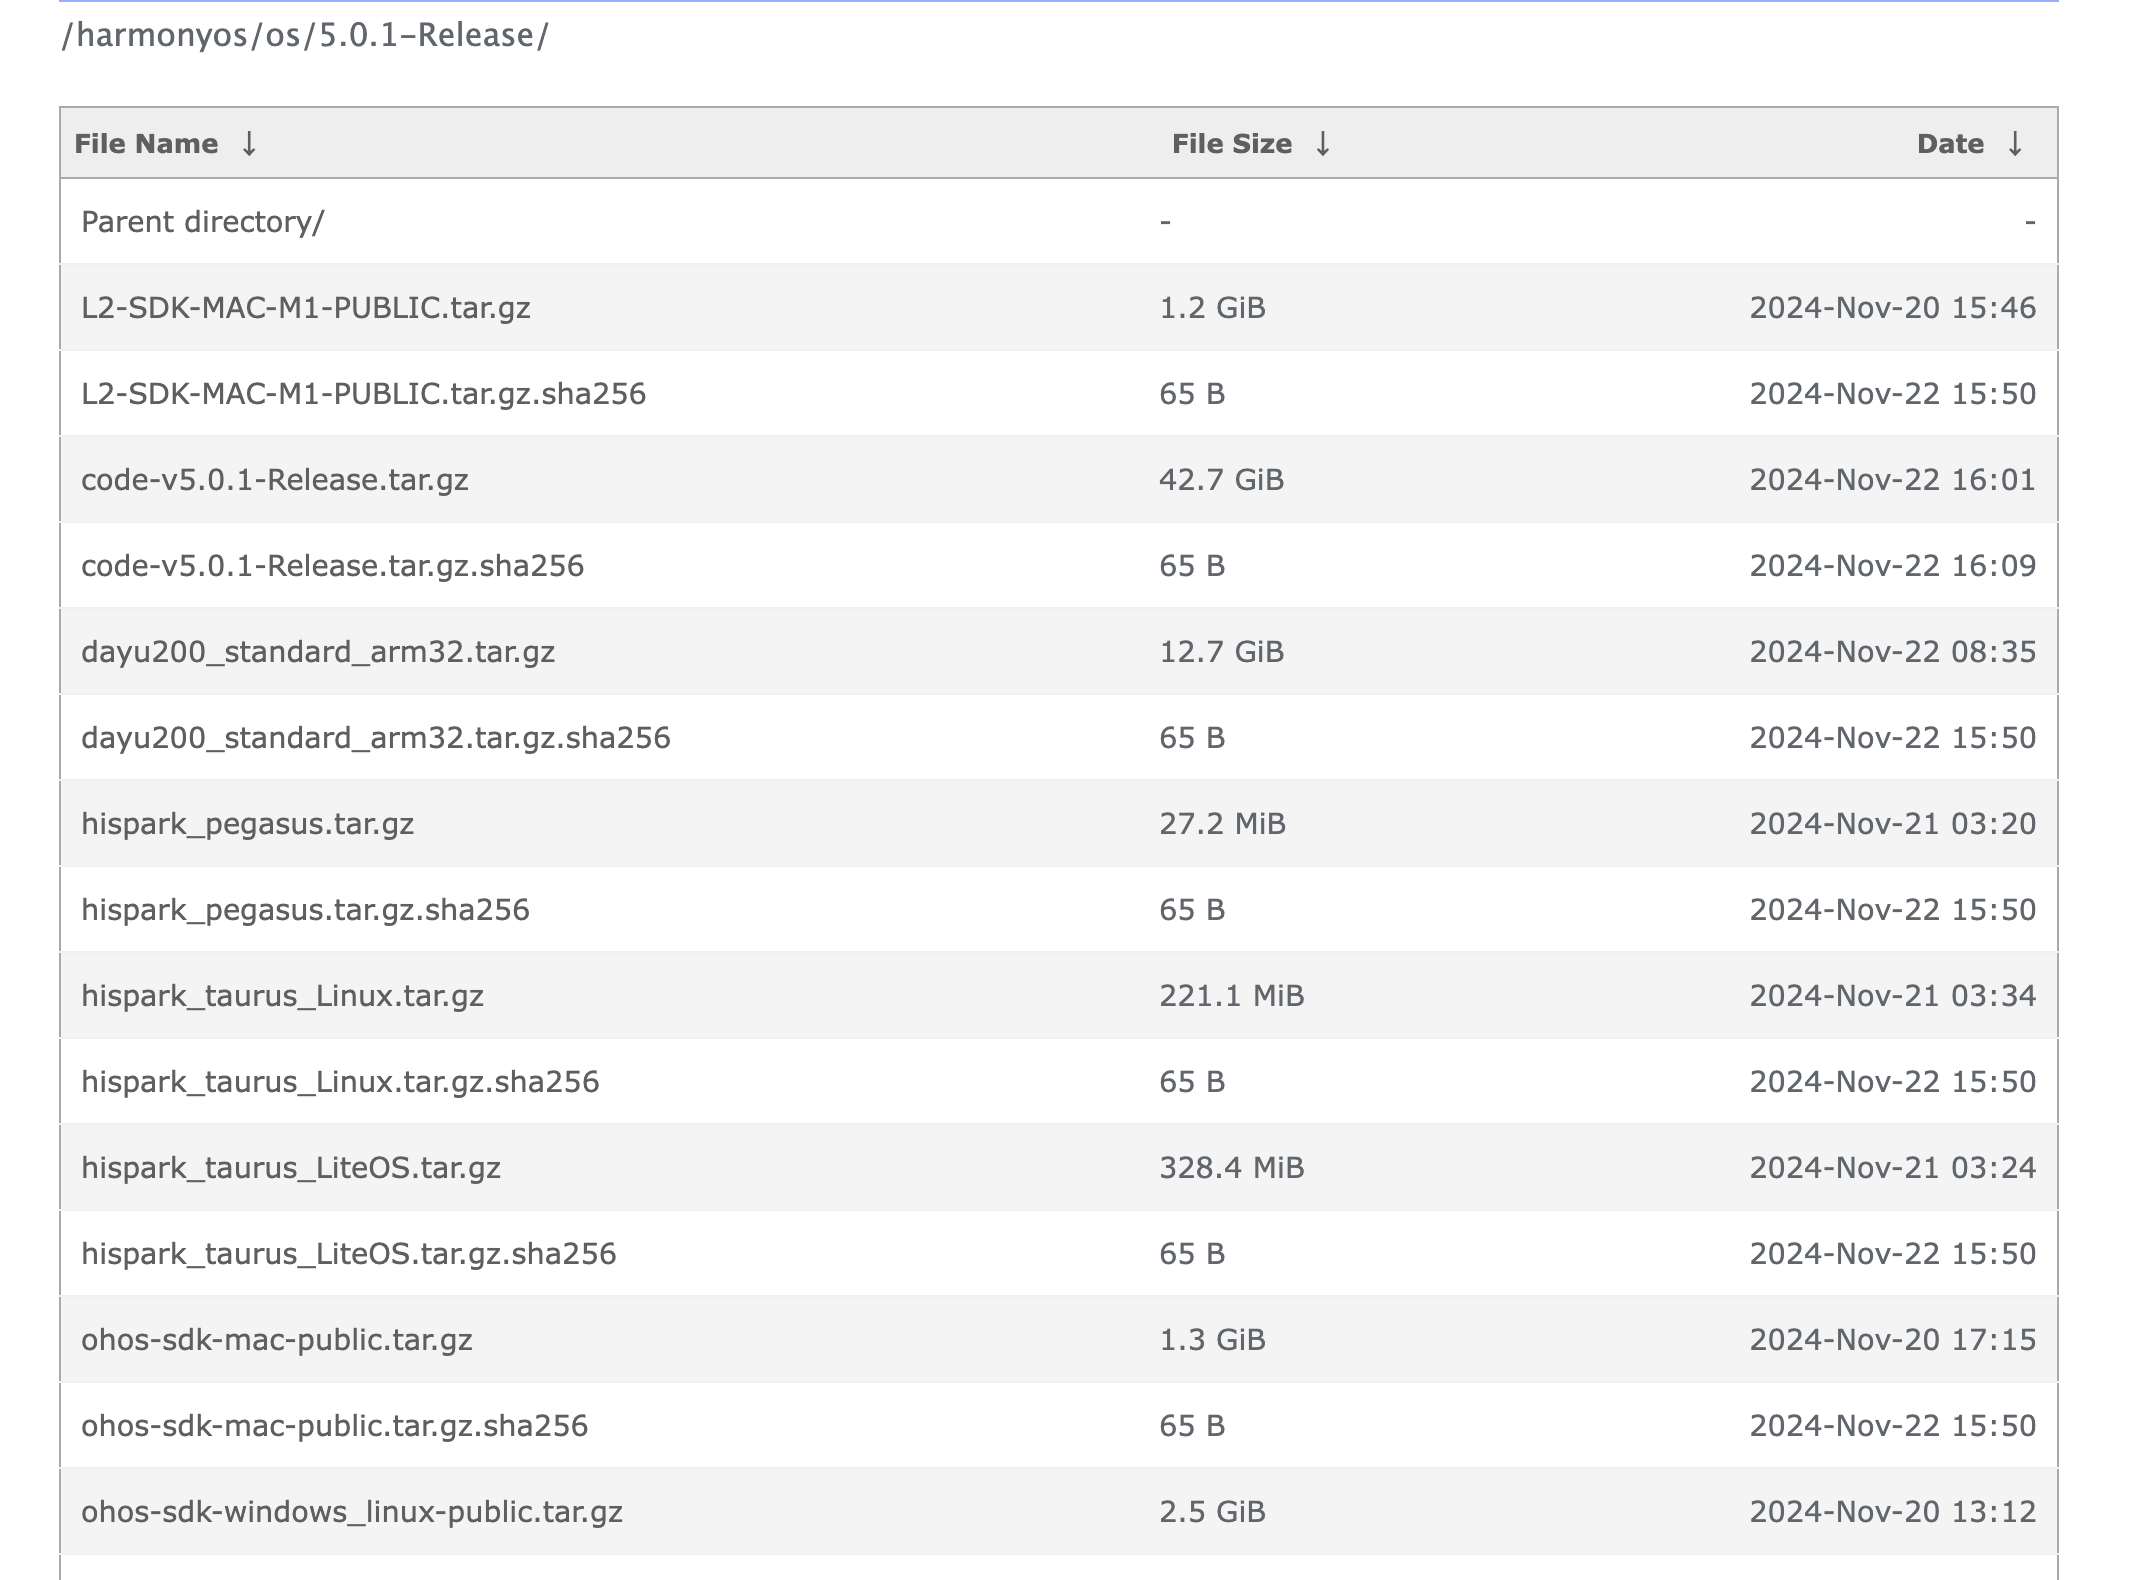Open code-v5.0.1-Release.tar.gz.sha256 checksum

[x=333, y=566]
